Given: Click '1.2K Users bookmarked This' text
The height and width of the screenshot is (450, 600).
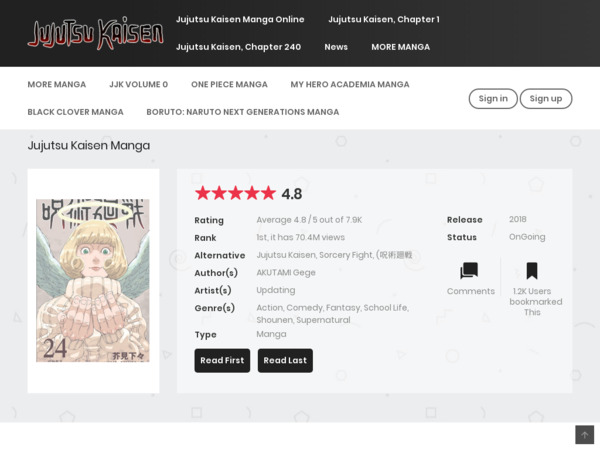Looking at the screenshot, I should [535, 302].
